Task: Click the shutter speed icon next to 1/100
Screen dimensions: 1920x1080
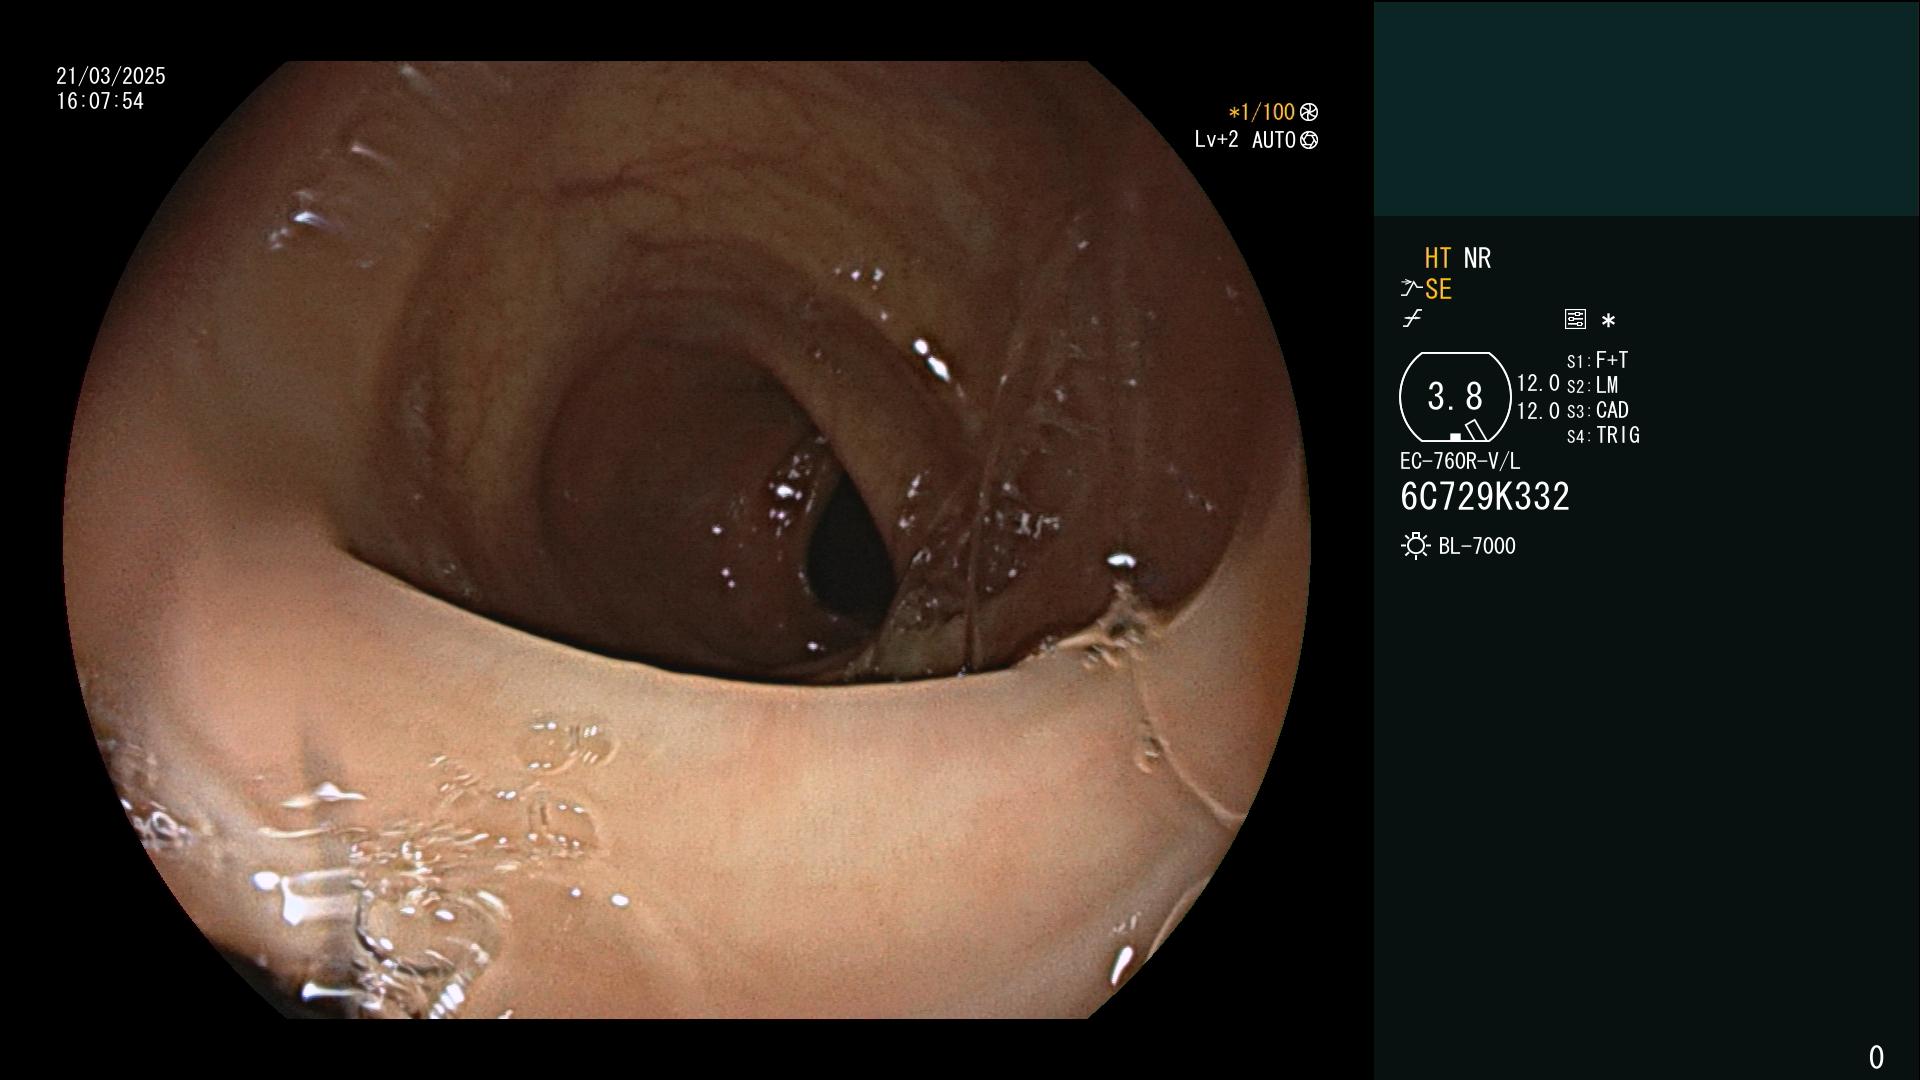Action: (1309, 112)
